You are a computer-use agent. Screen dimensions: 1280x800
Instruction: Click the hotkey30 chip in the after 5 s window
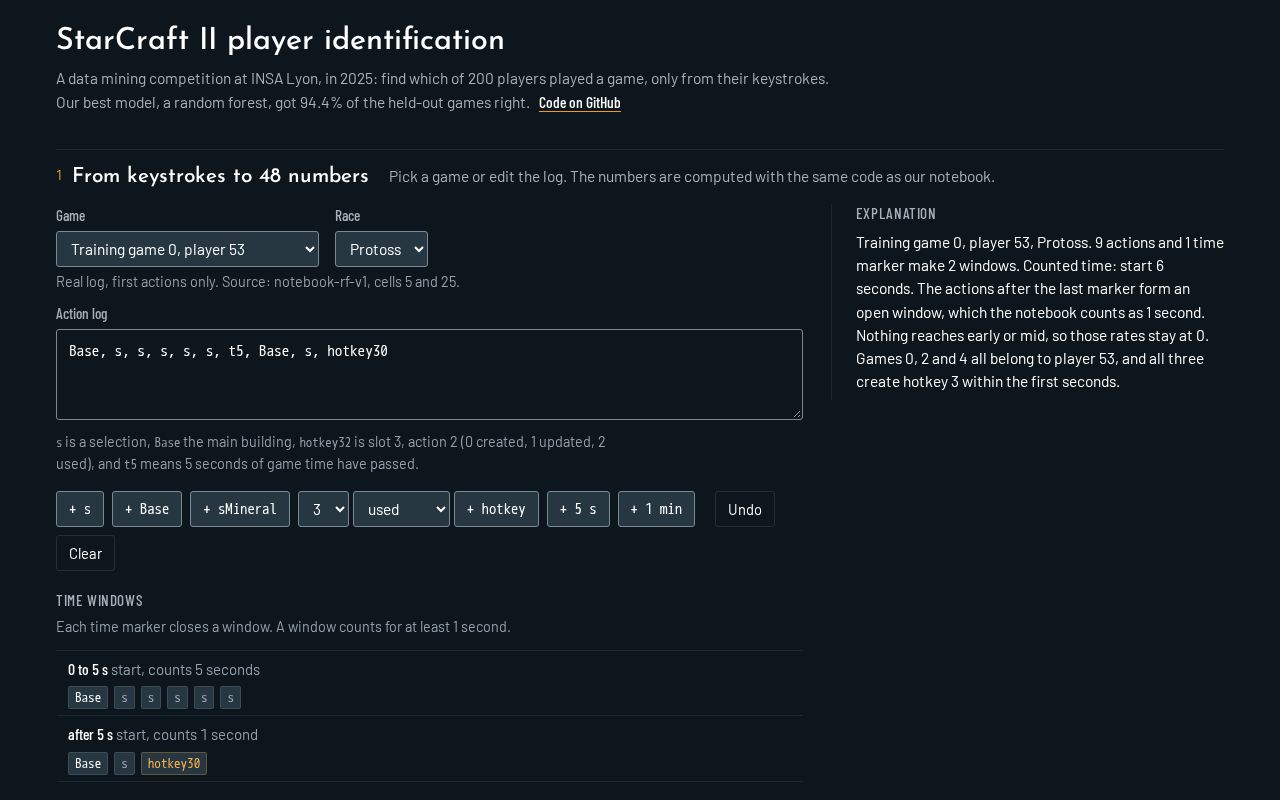174,763
